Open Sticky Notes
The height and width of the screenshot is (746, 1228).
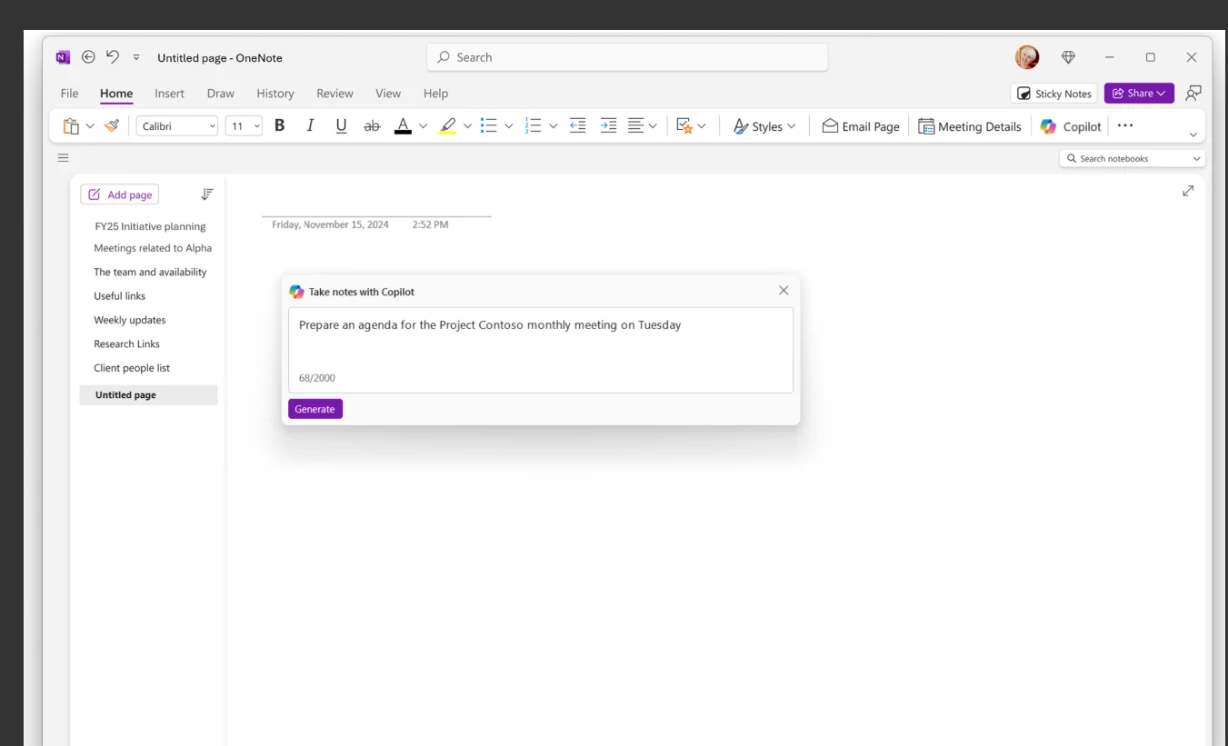click(1054, 93)
